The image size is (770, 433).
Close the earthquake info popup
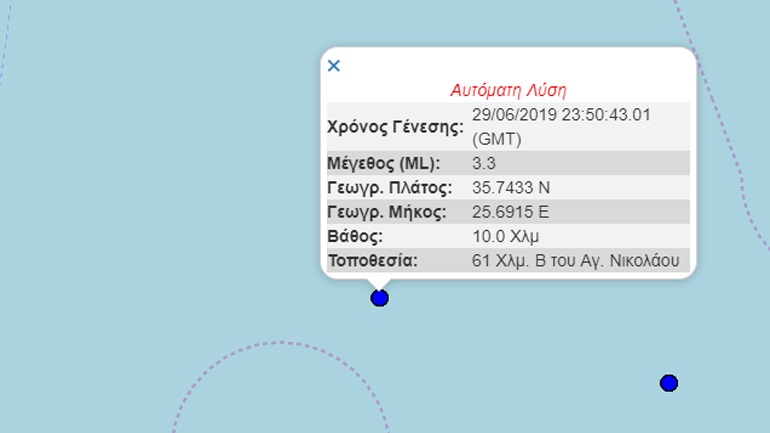[334, 66]
